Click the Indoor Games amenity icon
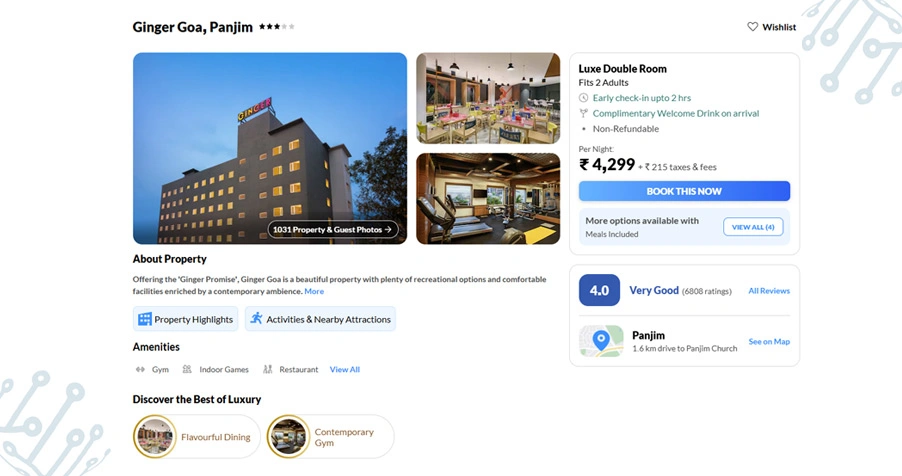The image size is (902, 476). [x=187, y=370]
